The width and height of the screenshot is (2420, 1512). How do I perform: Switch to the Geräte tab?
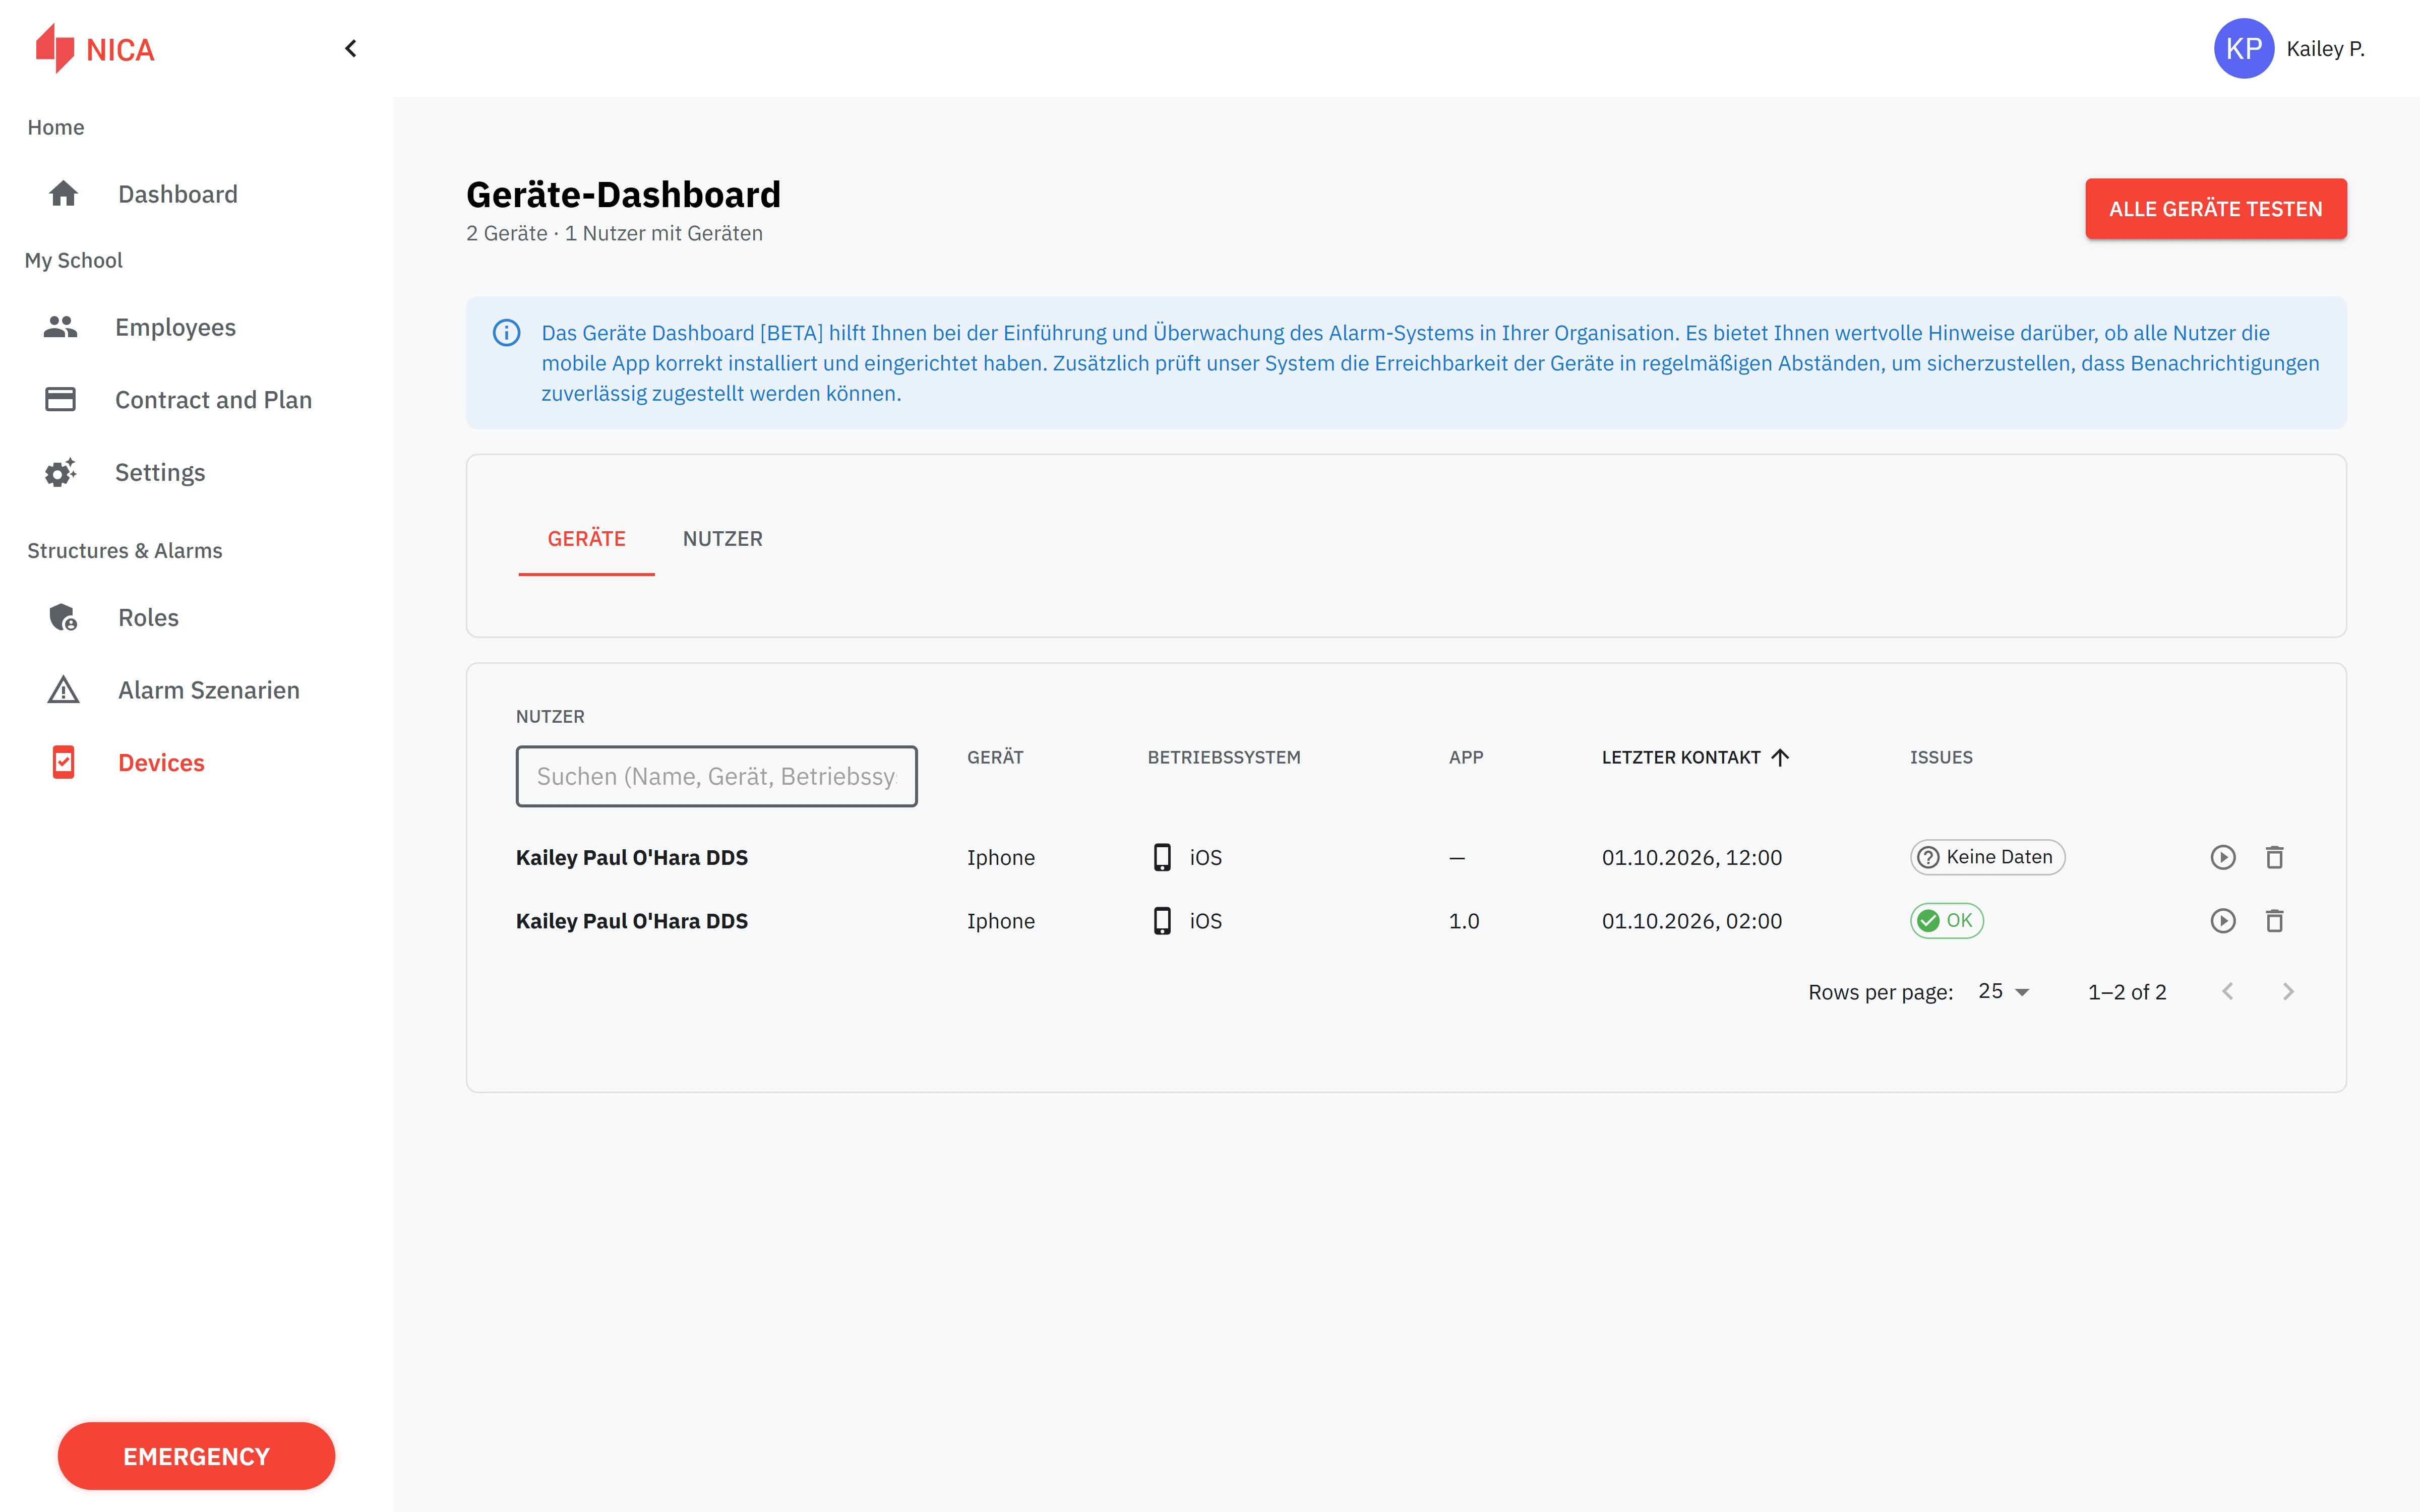coord(586,539)
